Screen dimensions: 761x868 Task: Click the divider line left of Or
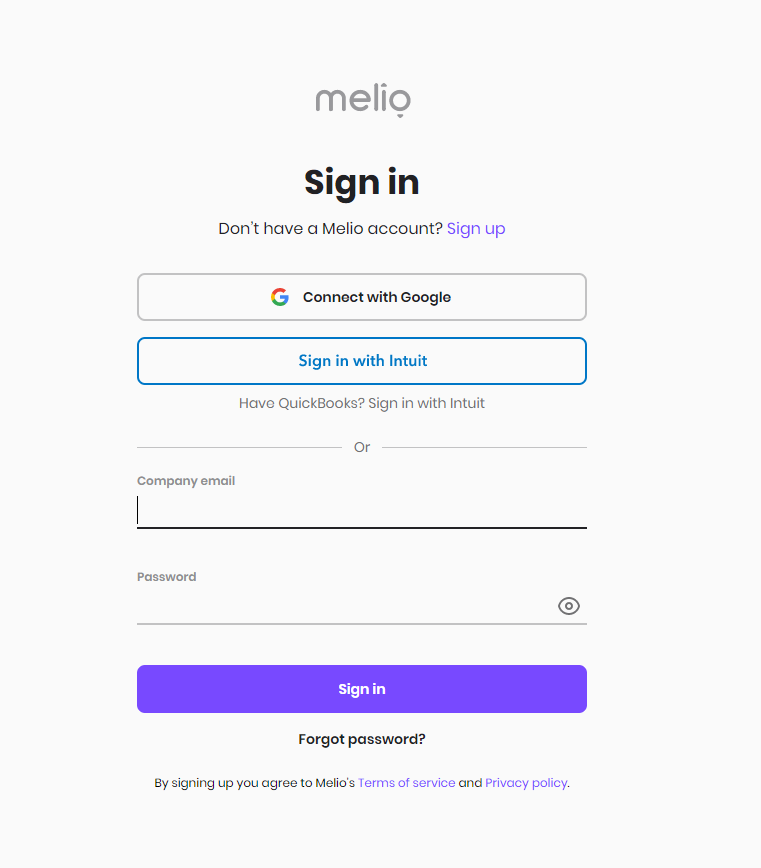pyautogui.click(x=240, y=447)
